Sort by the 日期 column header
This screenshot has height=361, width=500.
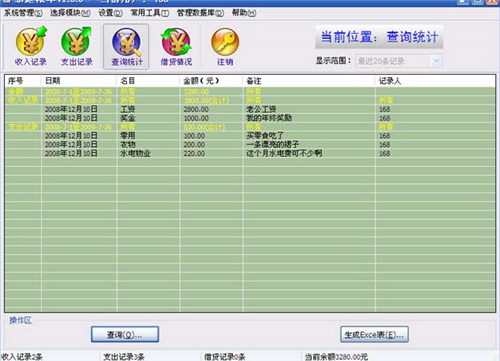click(x=79, y=81)
